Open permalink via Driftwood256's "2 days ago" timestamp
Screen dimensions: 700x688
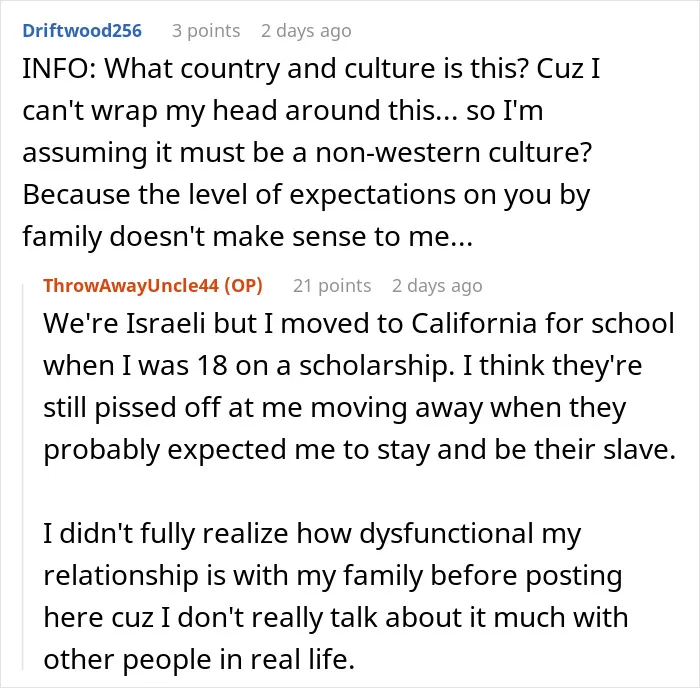[306, 31]
